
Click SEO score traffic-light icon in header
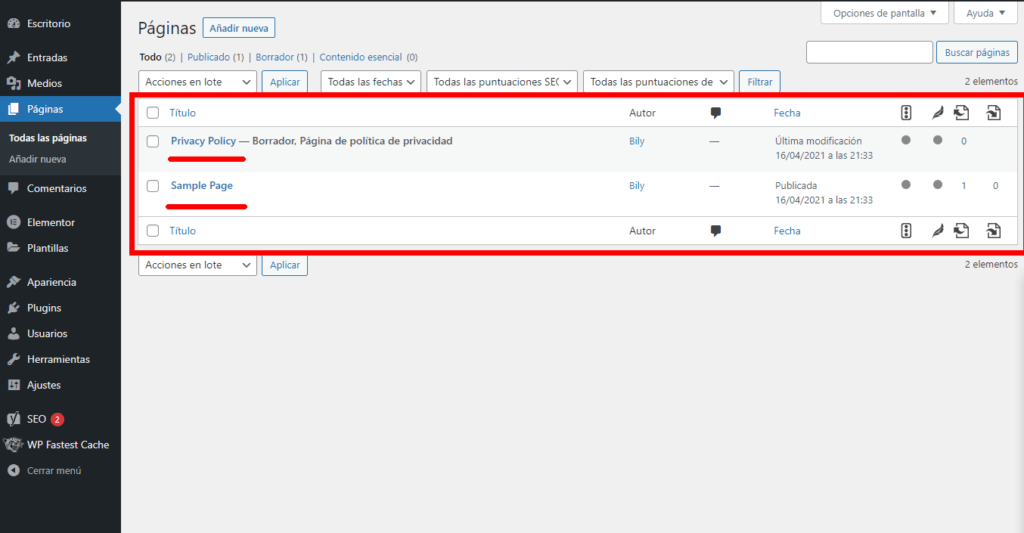[906, 113]
